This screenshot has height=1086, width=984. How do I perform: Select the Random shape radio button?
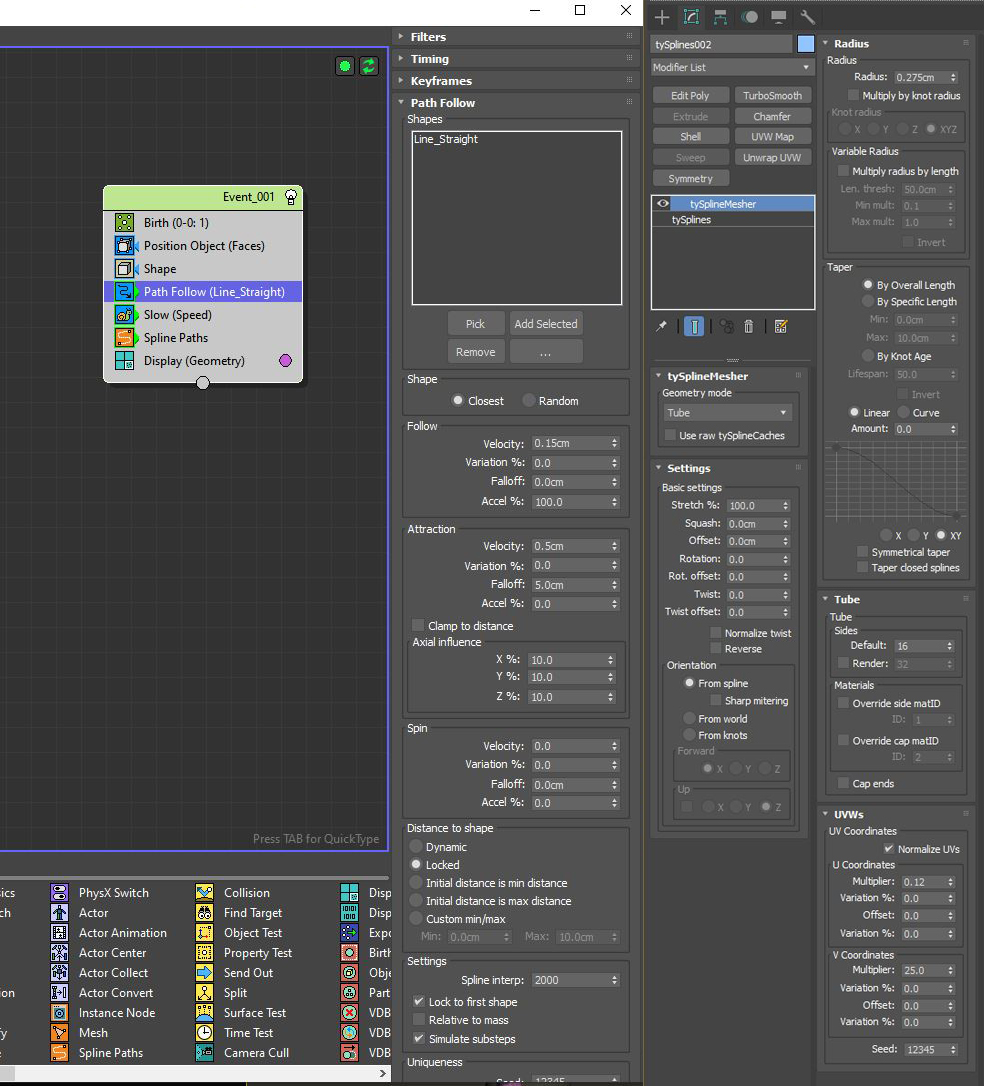click(529, 401)
